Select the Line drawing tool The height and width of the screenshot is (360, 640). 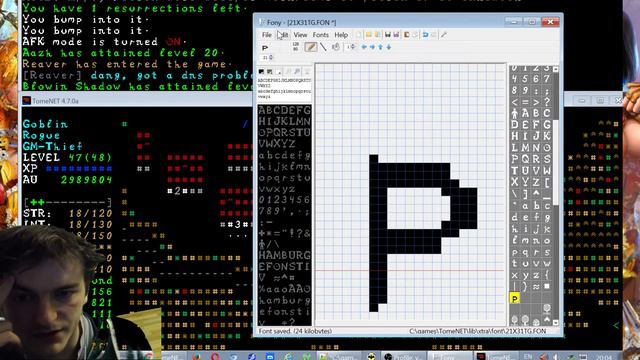coord(323,47)
